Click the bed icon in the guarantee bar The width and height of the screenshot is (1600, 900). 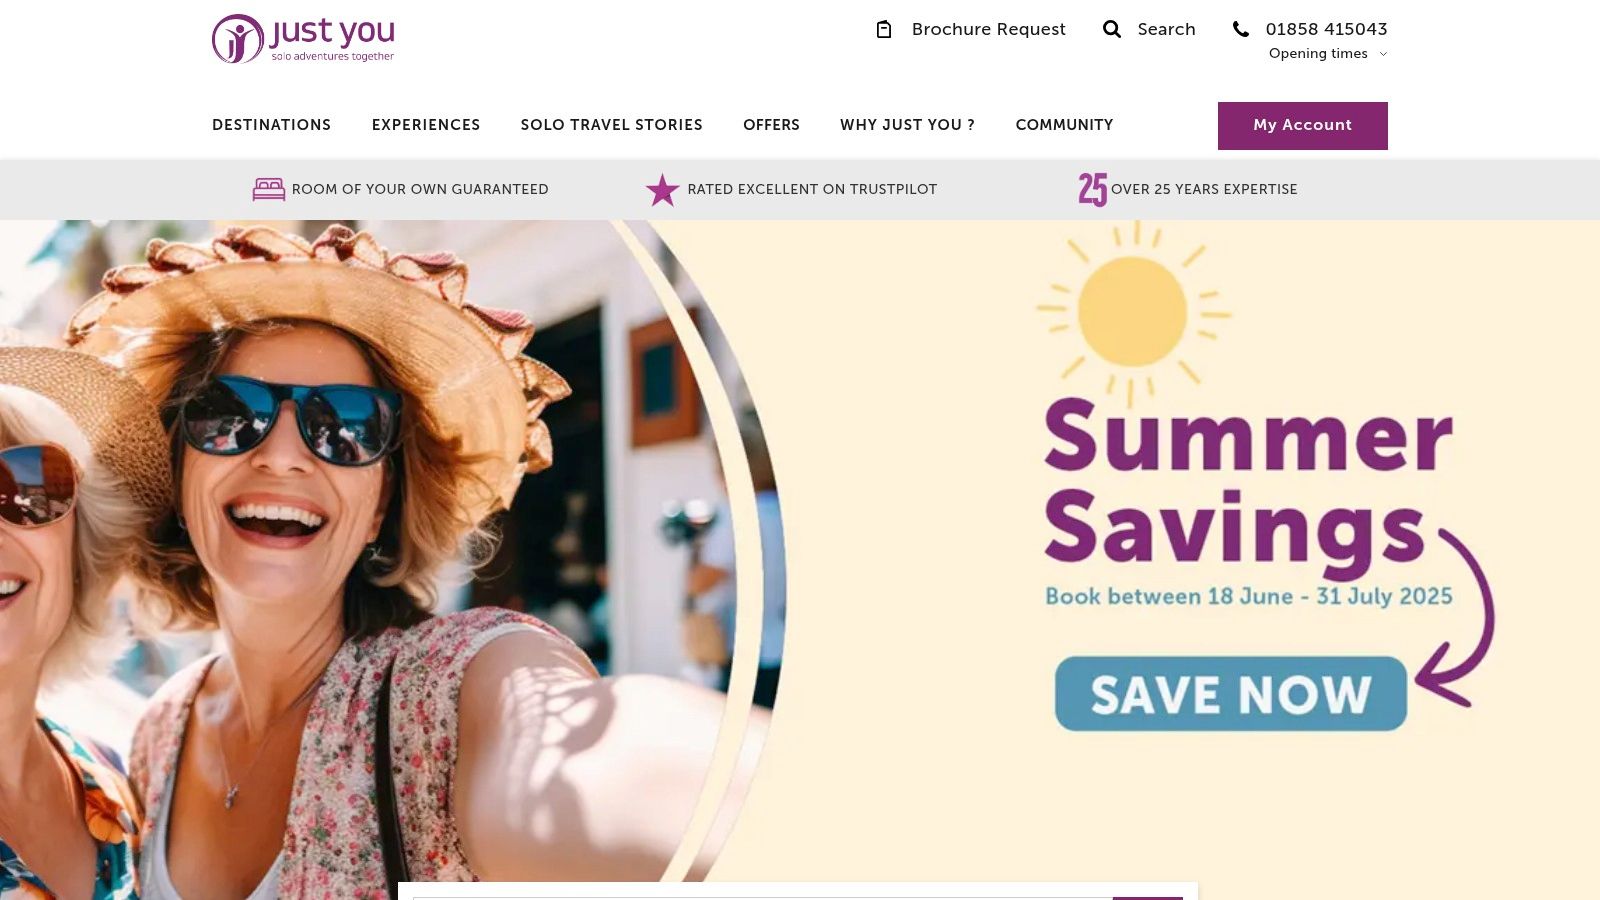[x=269, y=189]
